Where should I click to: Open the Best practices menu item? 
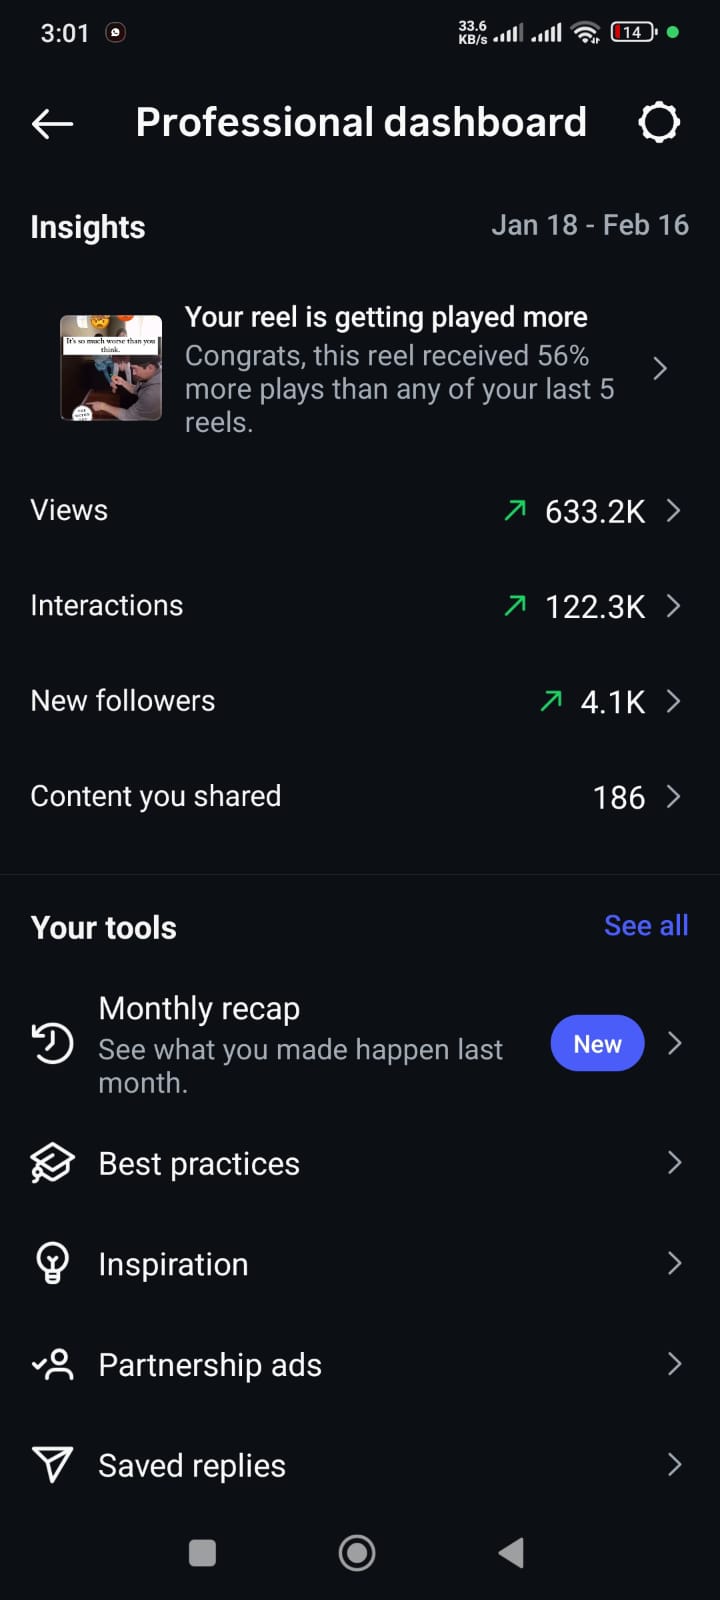tap(199, 1164)
